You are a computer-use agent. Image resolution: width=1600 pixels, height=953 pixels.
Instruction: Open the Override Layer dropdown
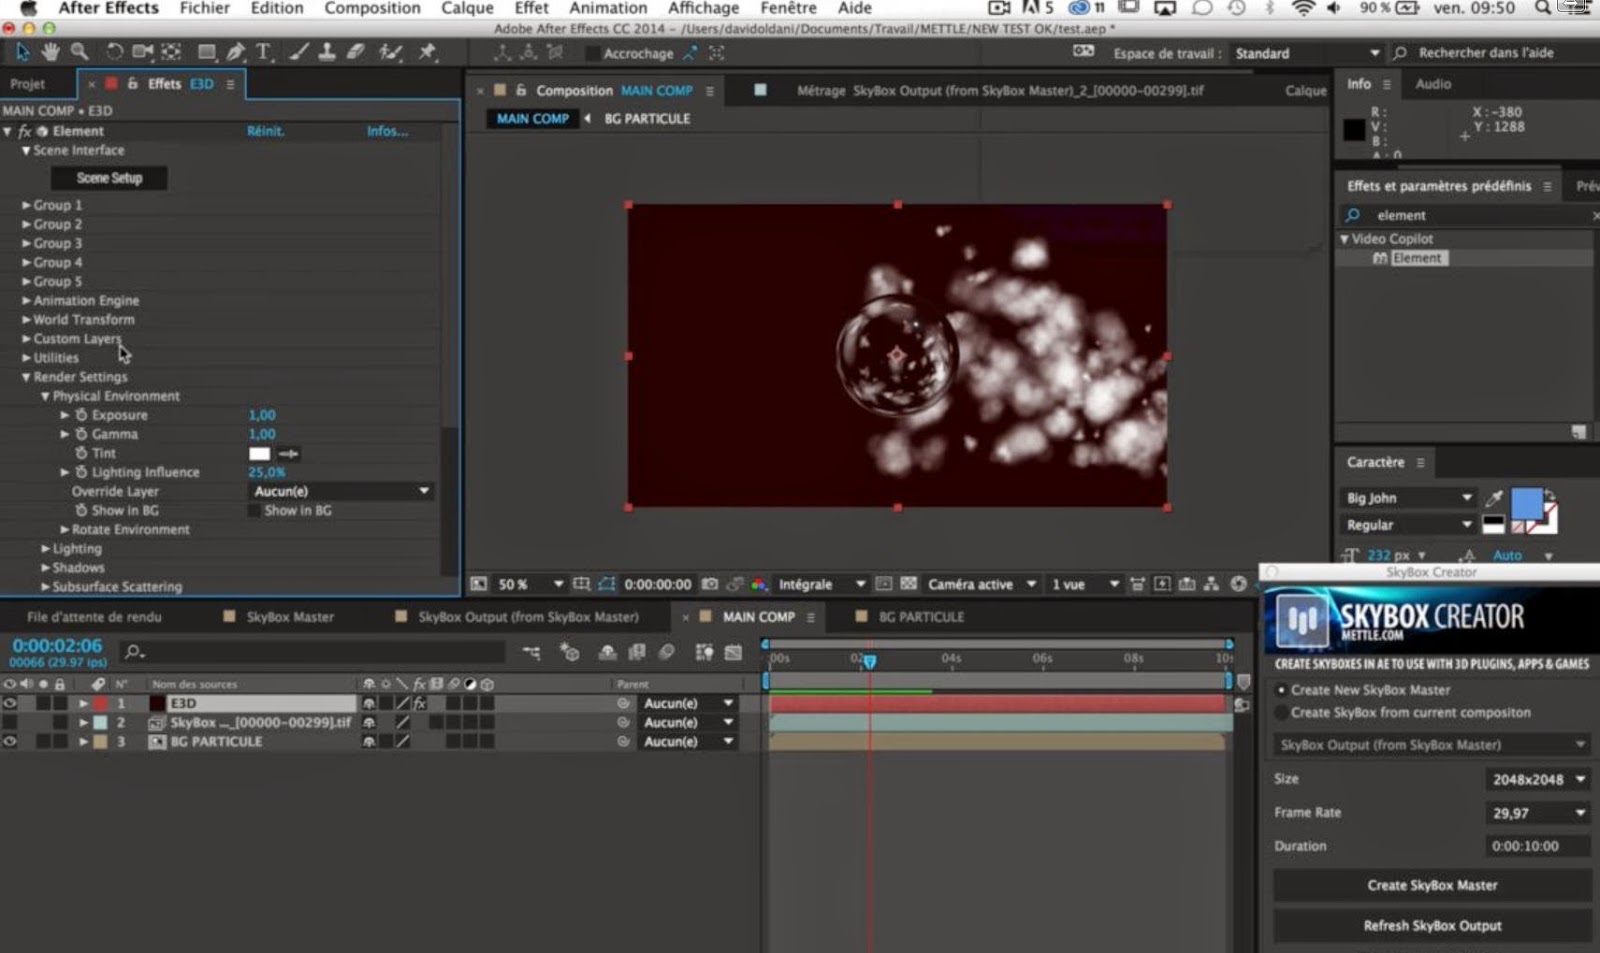pyautogui.click(x=340, y=492)
